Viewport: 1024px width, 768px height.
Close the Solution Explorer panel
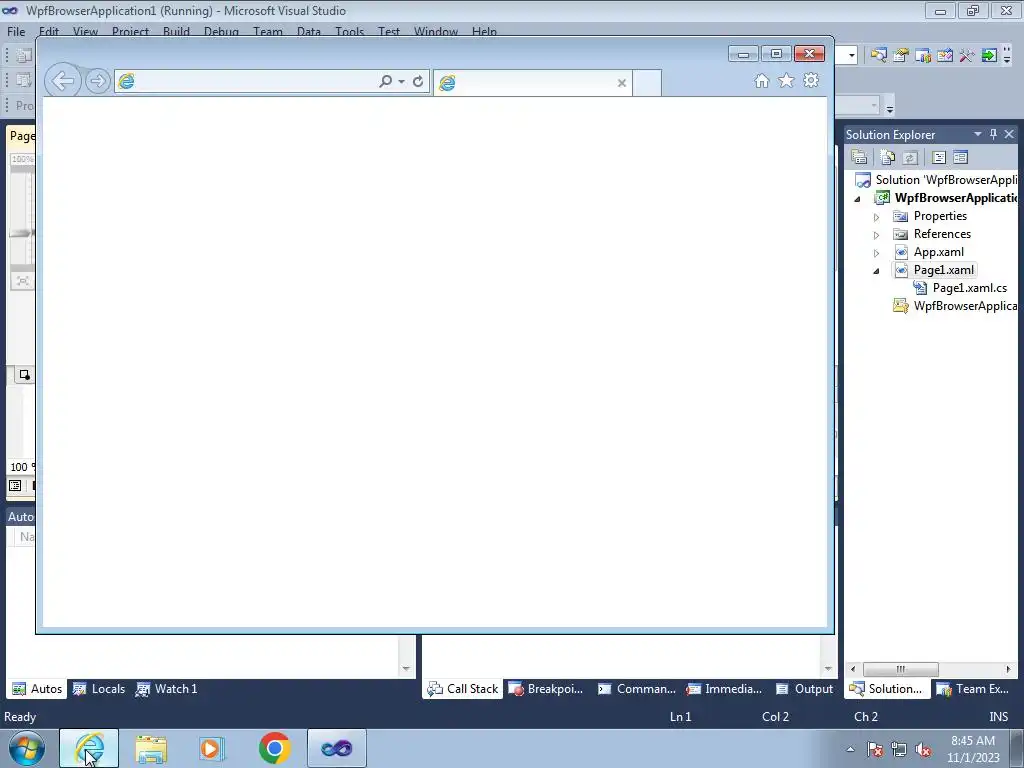(x=1009, y=134)
